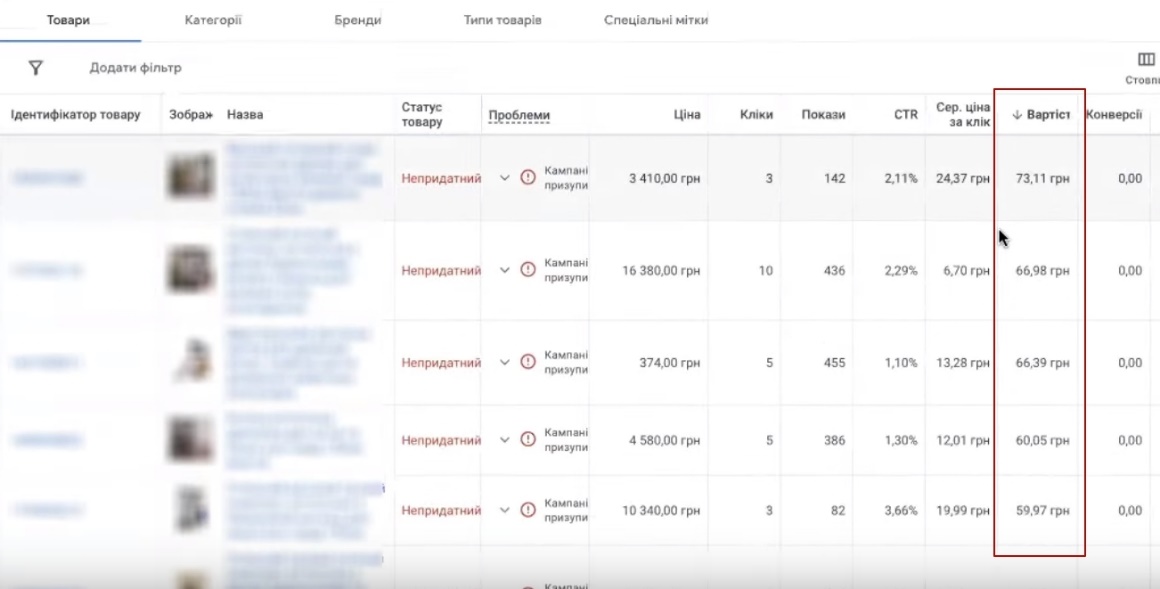Screen dimensions: 1160x589
Task: Expand problems chevron in the 3 410,00 грн row
Action: 504,178
